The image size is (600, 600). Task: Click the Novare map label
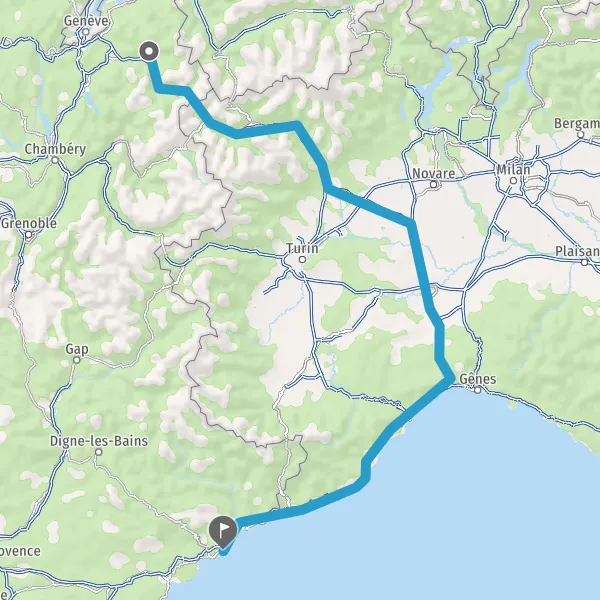point(434,173)
